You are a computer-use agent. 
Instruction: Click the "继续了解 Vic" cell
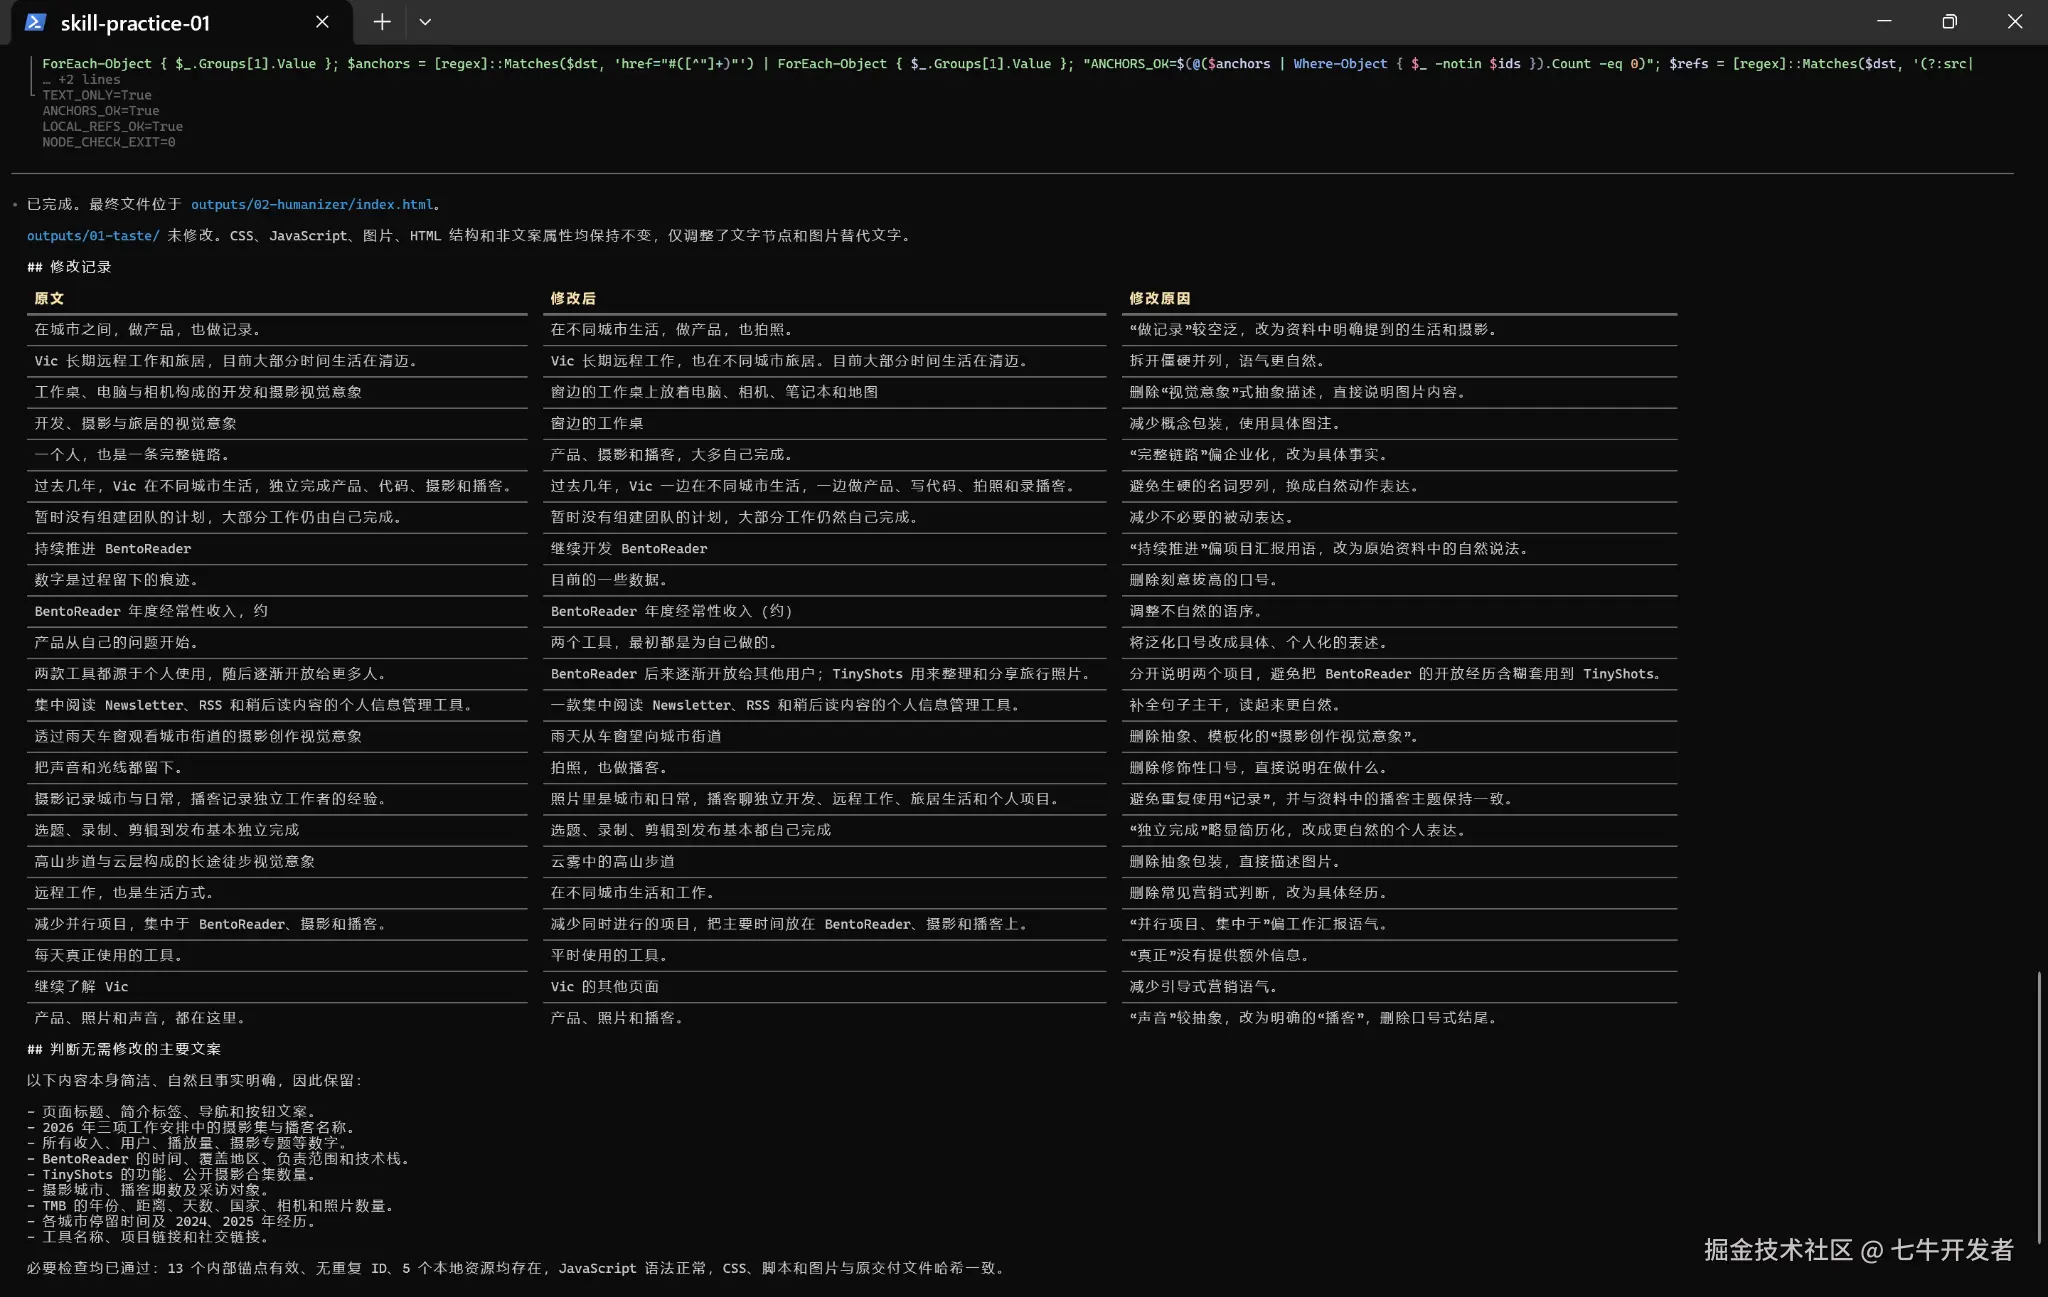[82, 987]
